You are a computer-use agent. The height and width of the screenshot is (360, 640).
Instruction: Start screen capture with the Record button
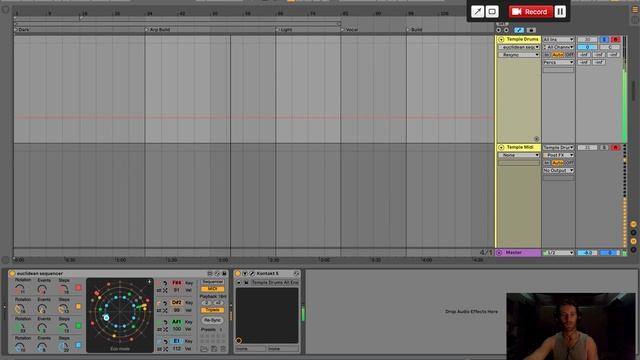tap(530, 11)
